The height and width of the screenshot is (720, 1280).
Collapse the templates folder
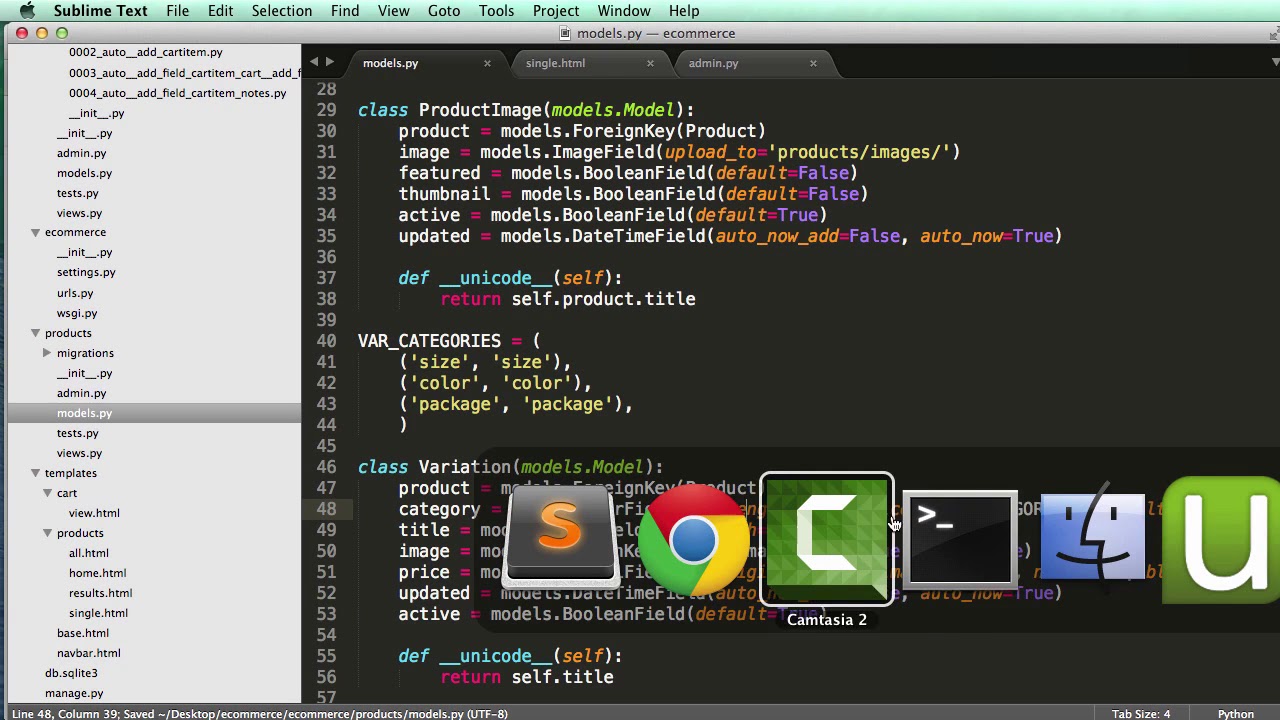(35, 473)
